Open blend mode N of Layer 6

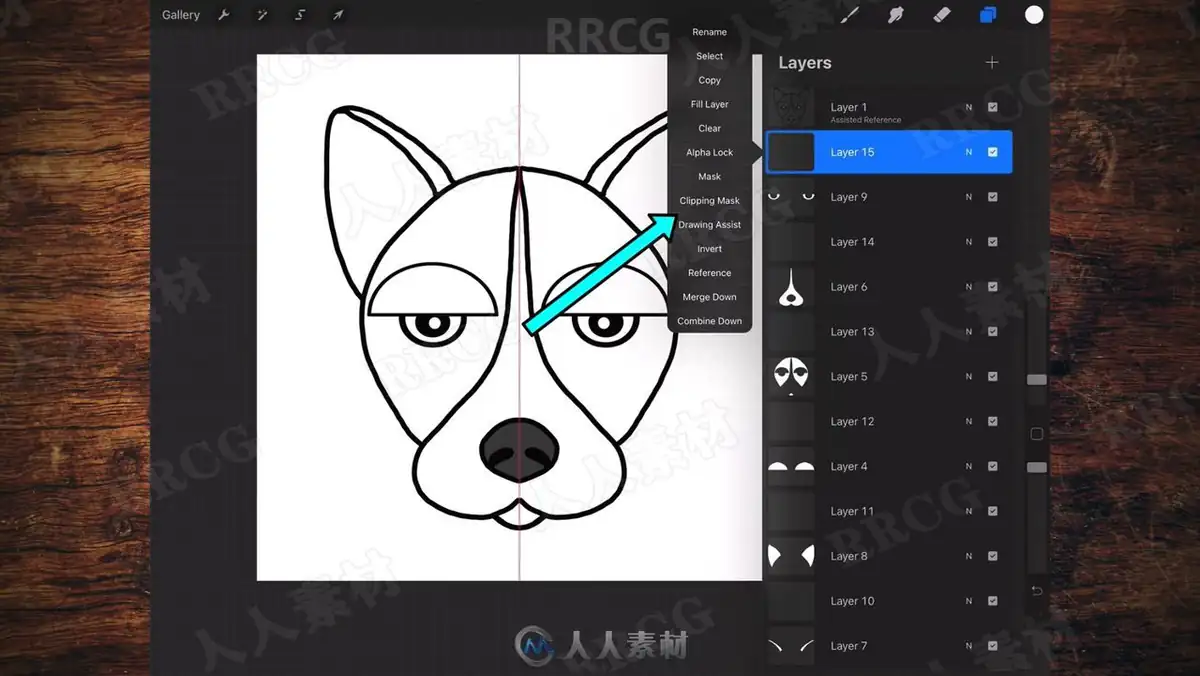(x=968, y=287)
